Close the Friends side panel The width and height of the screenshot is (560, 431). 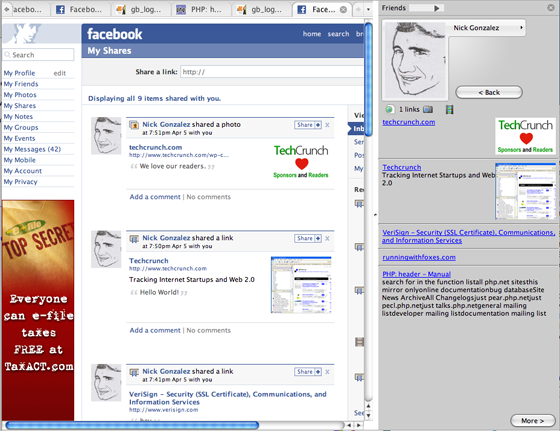tap(551, 7)
